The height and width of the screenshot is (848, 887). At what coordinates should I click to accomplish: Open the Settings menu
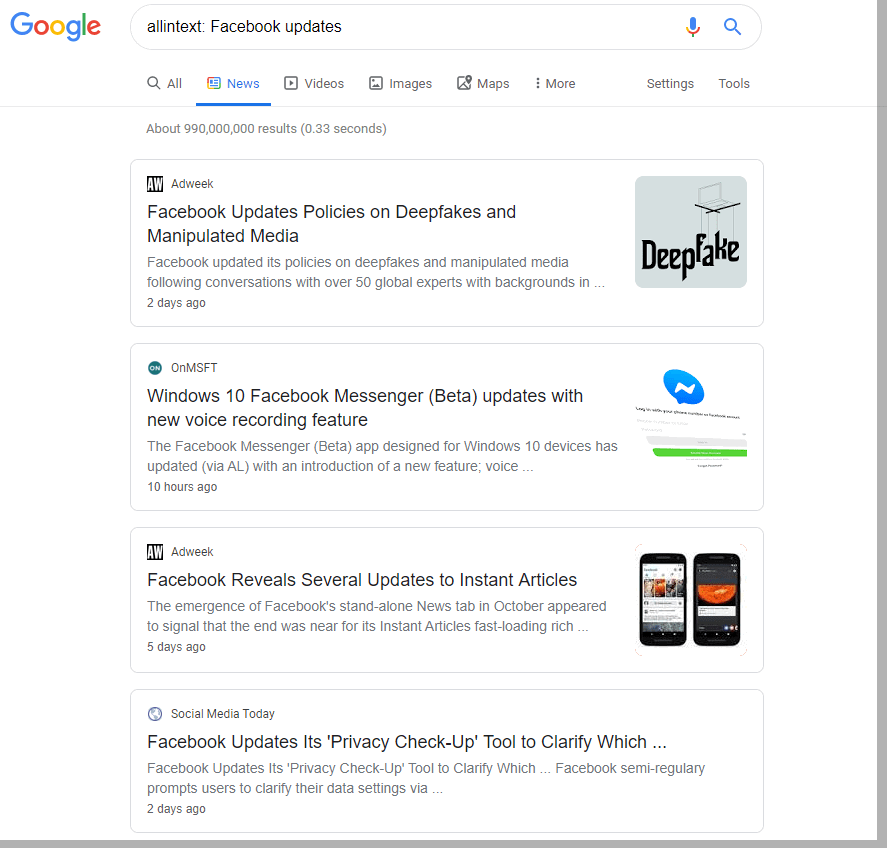(x=670, y=84)
